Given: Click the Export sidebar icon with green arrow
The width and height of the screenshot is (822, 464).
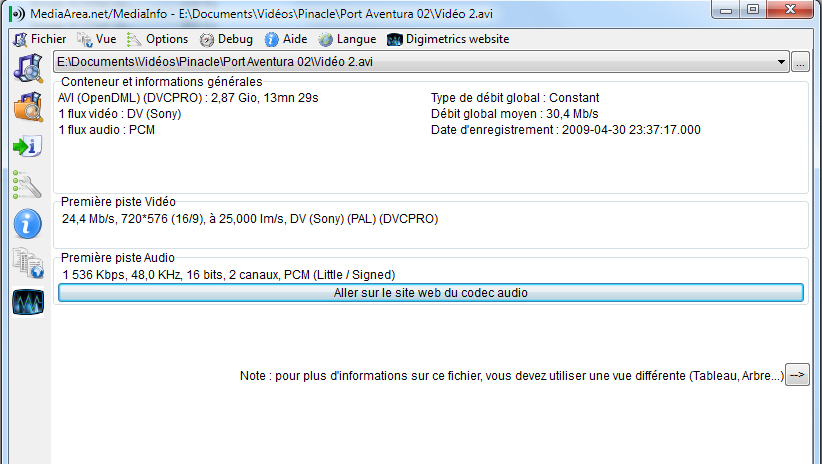Looking at the screenshot, I should [x=28, y=146].
